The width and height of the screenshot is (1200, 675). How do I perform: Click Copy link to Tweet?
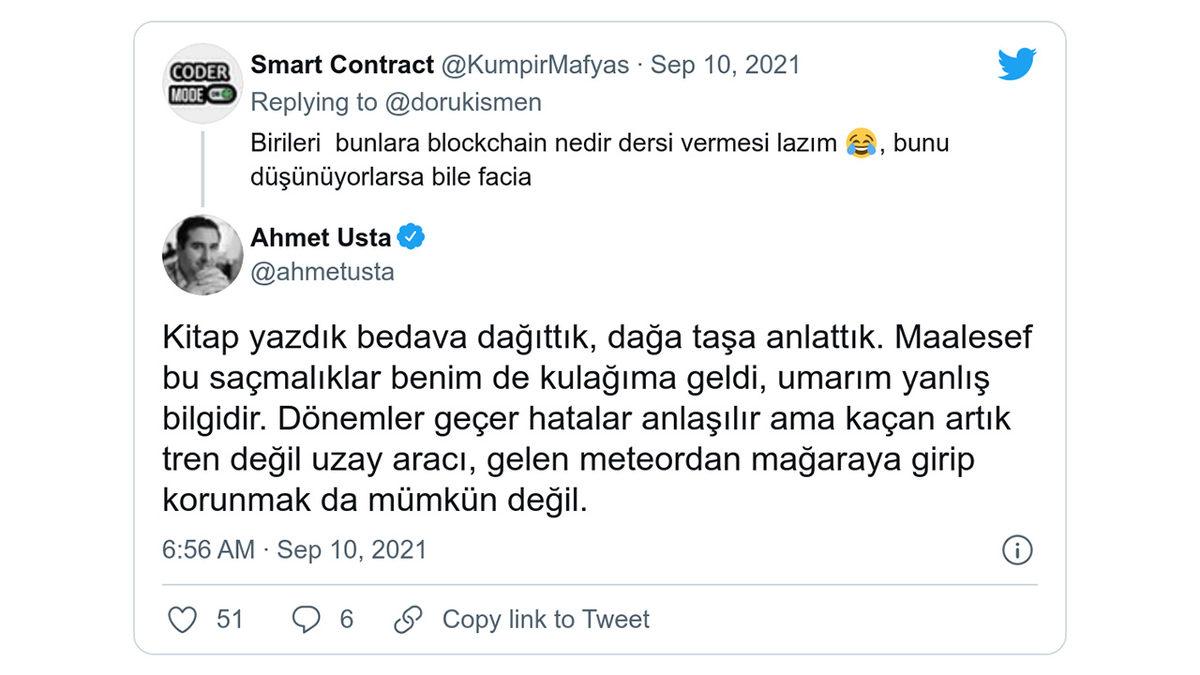pos(545,620)
